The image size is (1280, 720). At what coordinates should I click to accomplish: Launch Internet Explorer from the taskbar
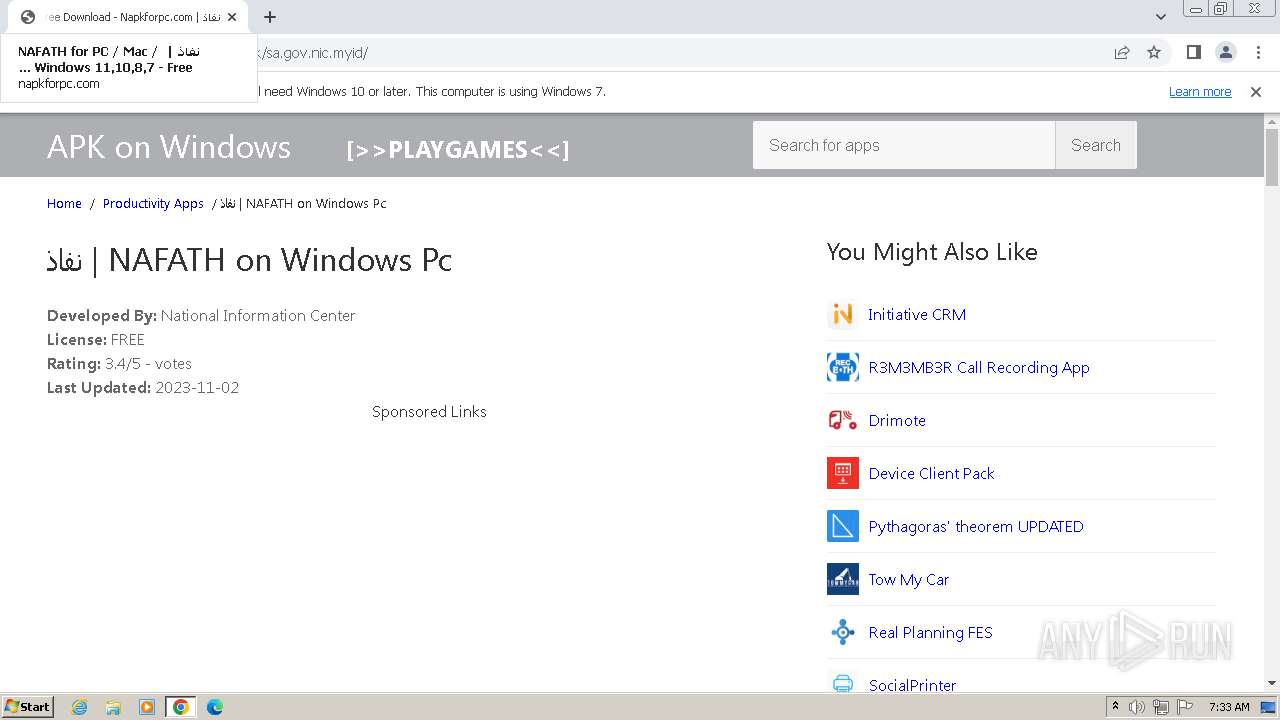(80, 707)
